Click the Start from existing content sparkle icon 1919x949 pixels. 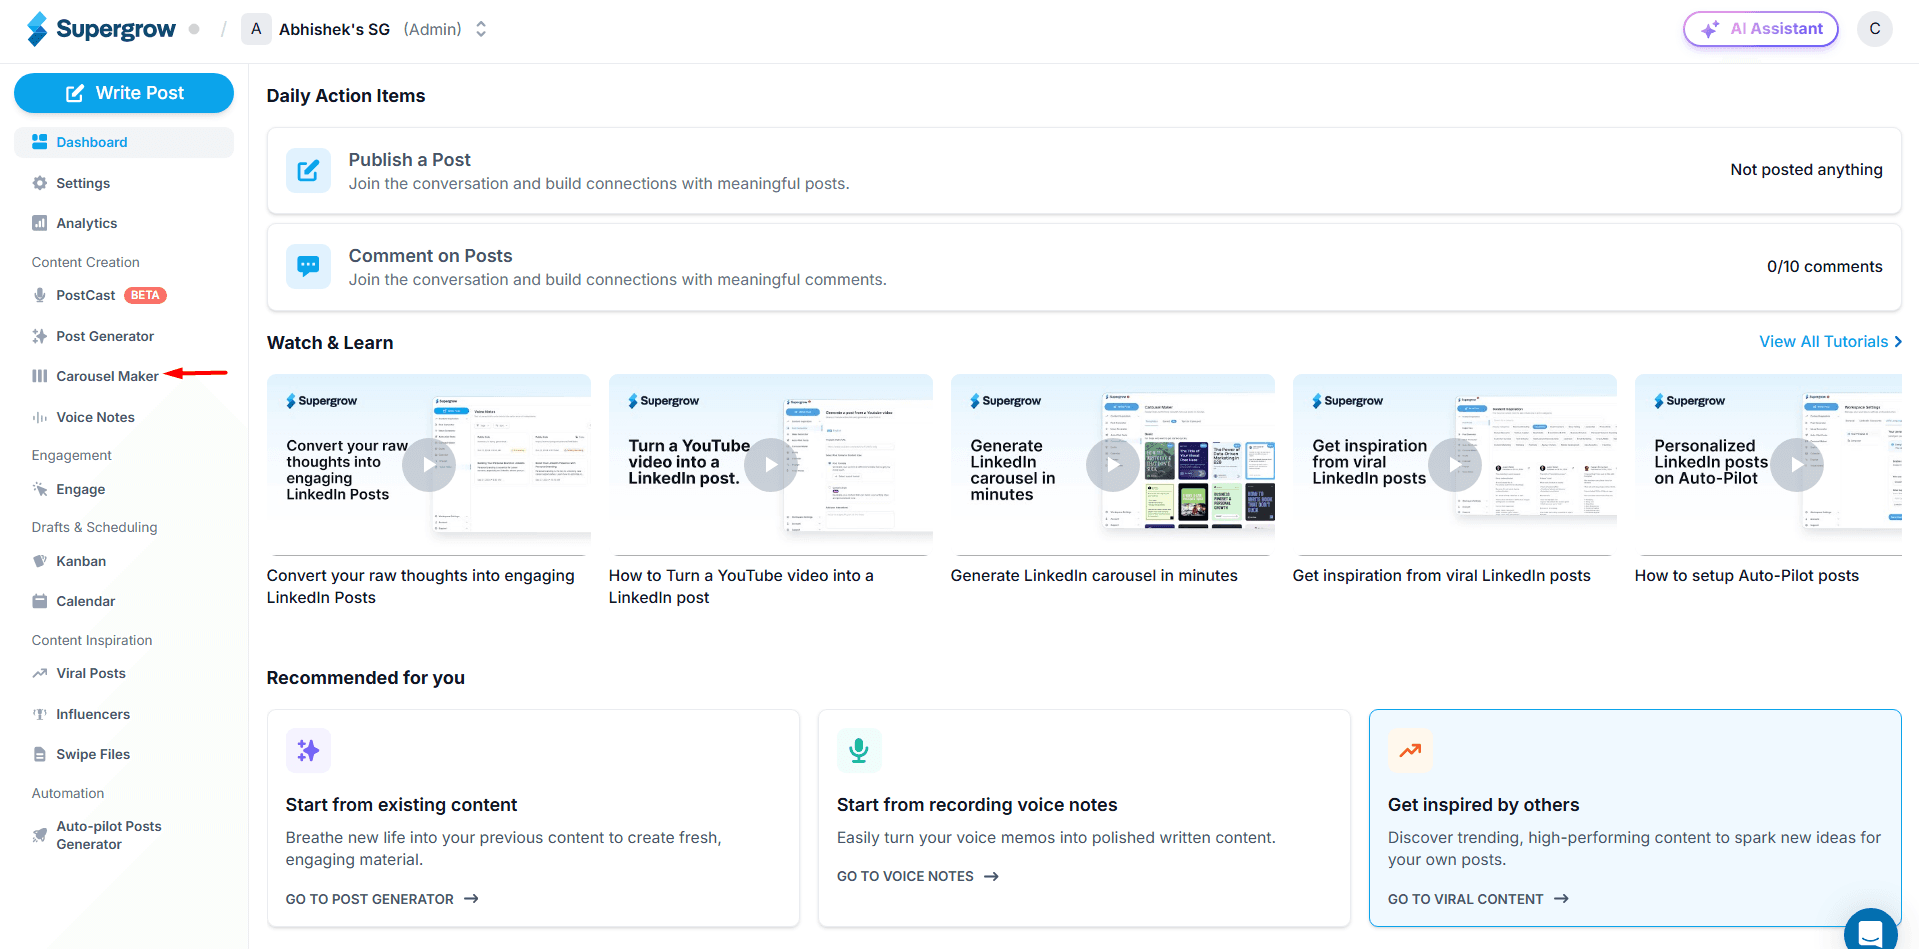tap(308, 750)
